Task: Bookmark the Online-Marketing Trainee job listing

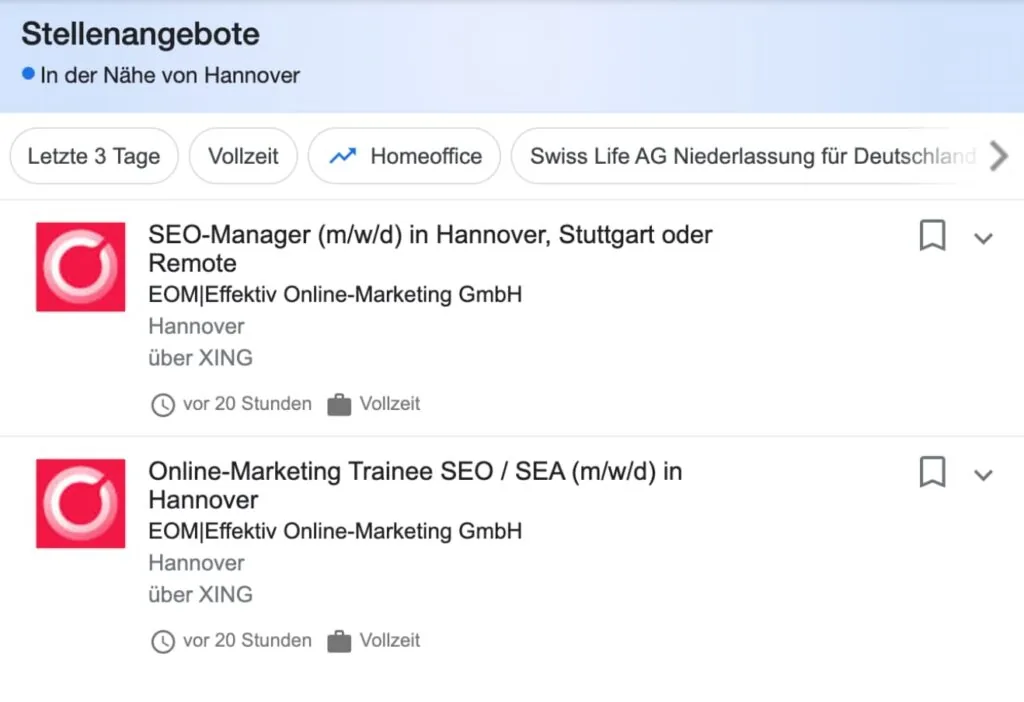Action: click(932, 471)
